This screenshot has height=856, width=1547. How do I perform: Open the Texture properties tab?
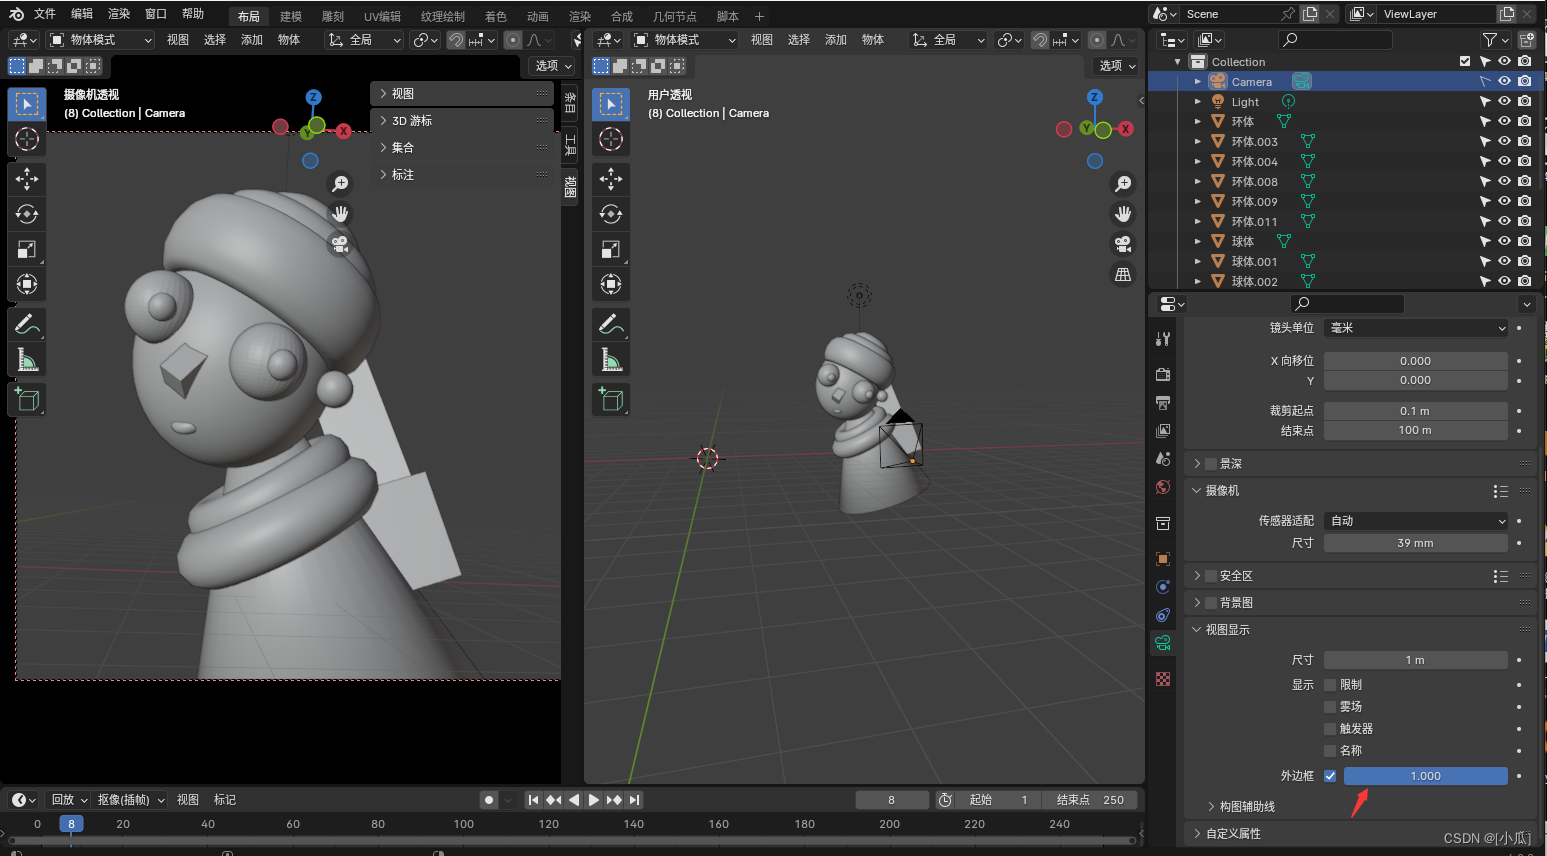click(1163, 679)
